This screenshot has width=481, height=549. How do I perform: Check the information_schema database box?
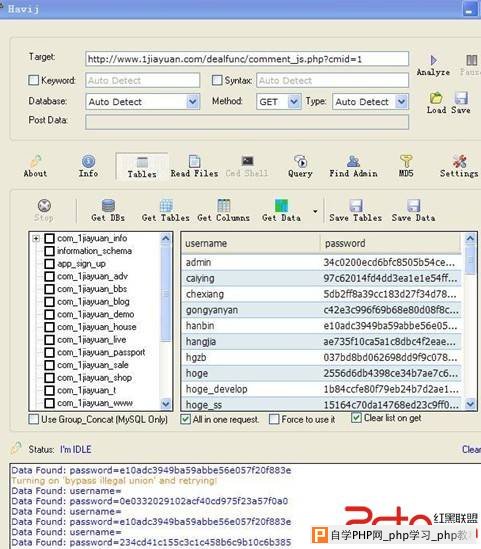(x=49, y=251)
